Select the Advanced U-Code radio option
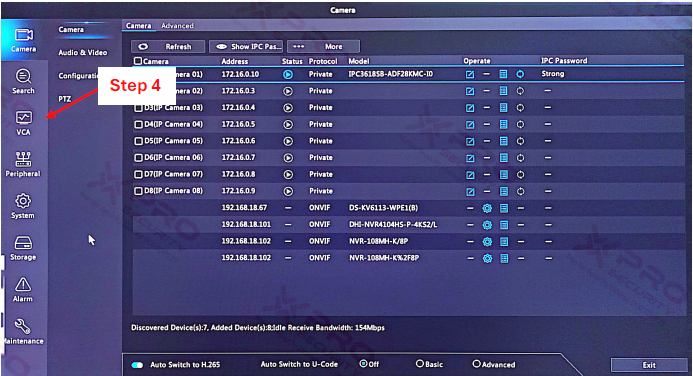693x376 pixels. 476,364
